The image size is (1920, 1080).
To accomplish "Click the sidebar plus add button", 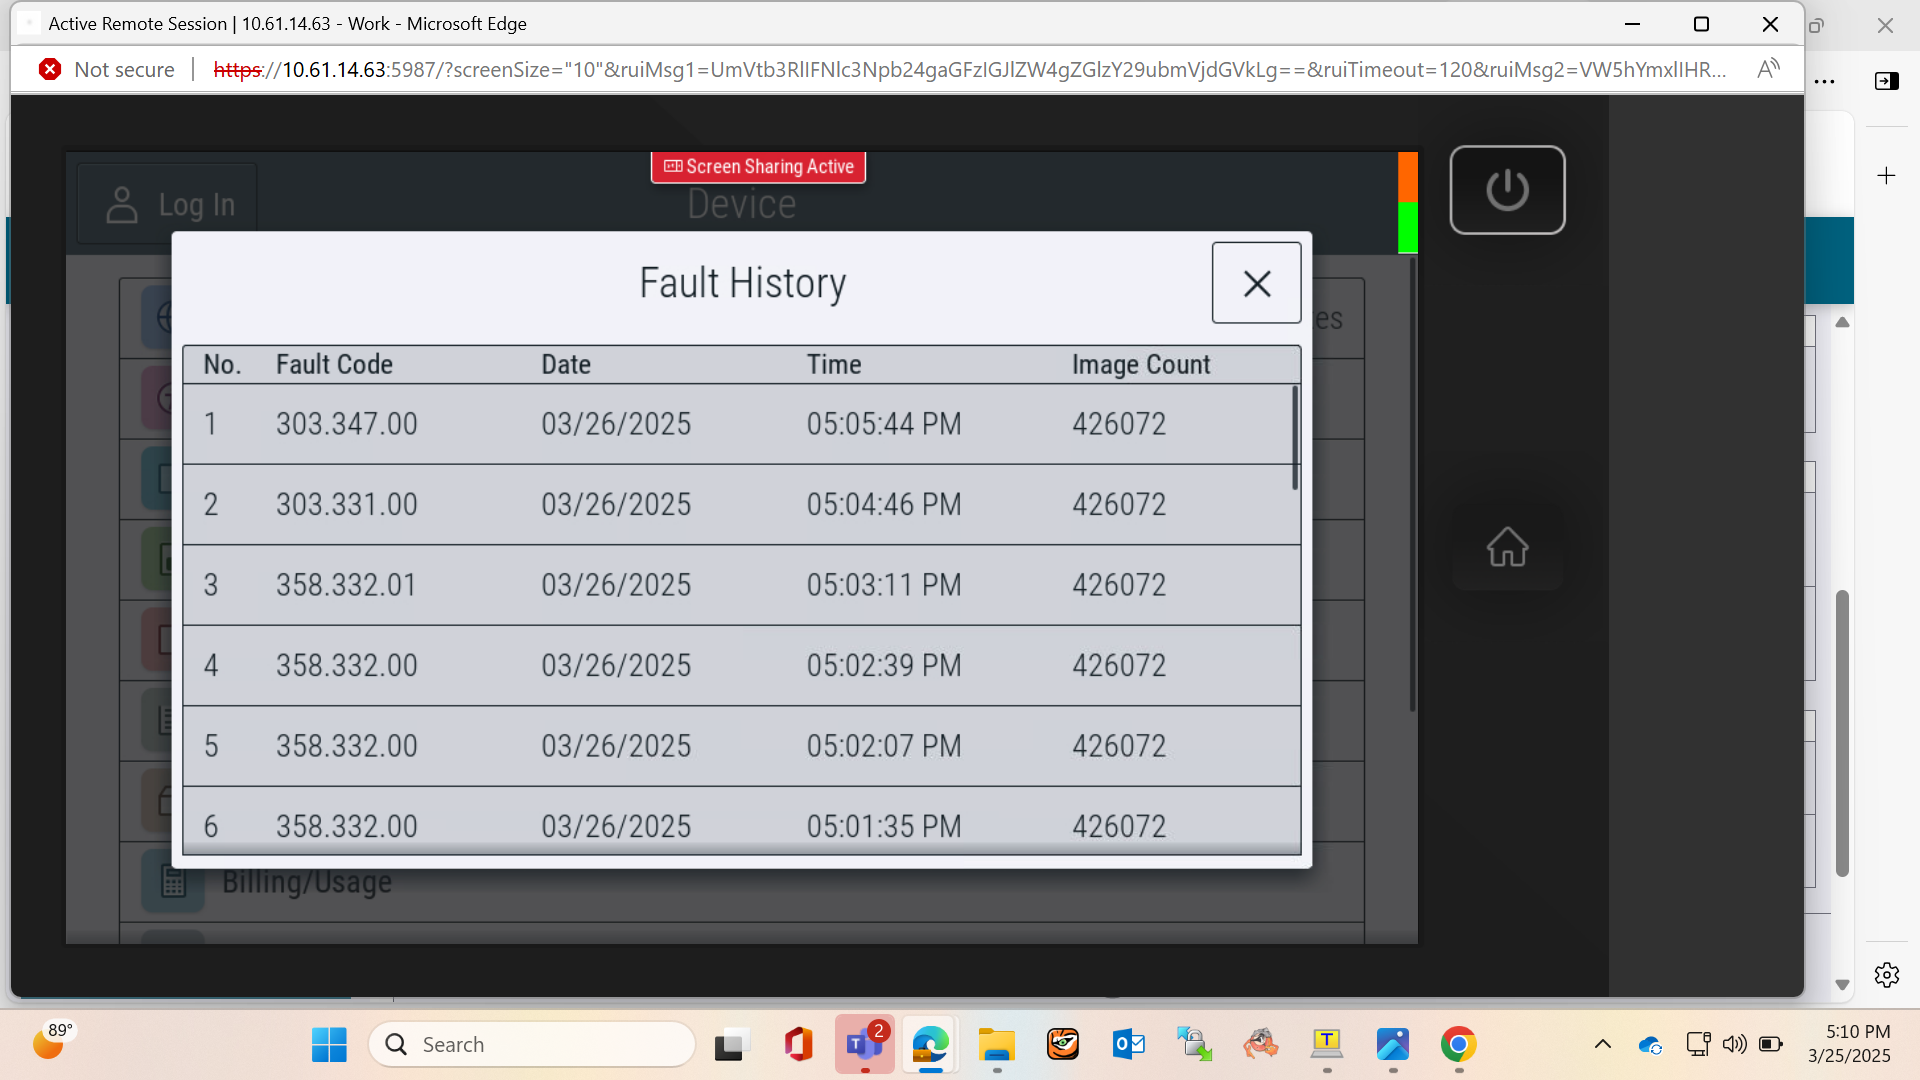I will [1886, 176].
